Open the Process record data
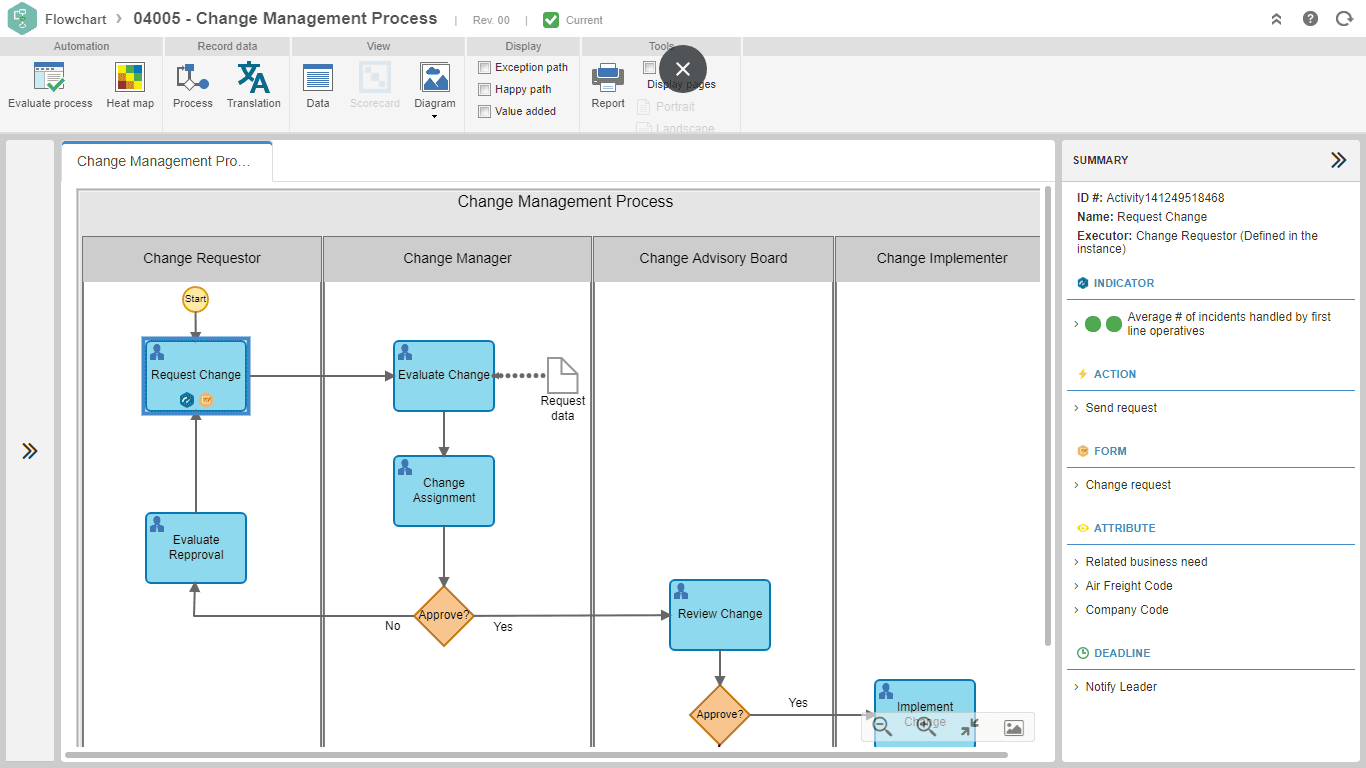 point(192,85)
